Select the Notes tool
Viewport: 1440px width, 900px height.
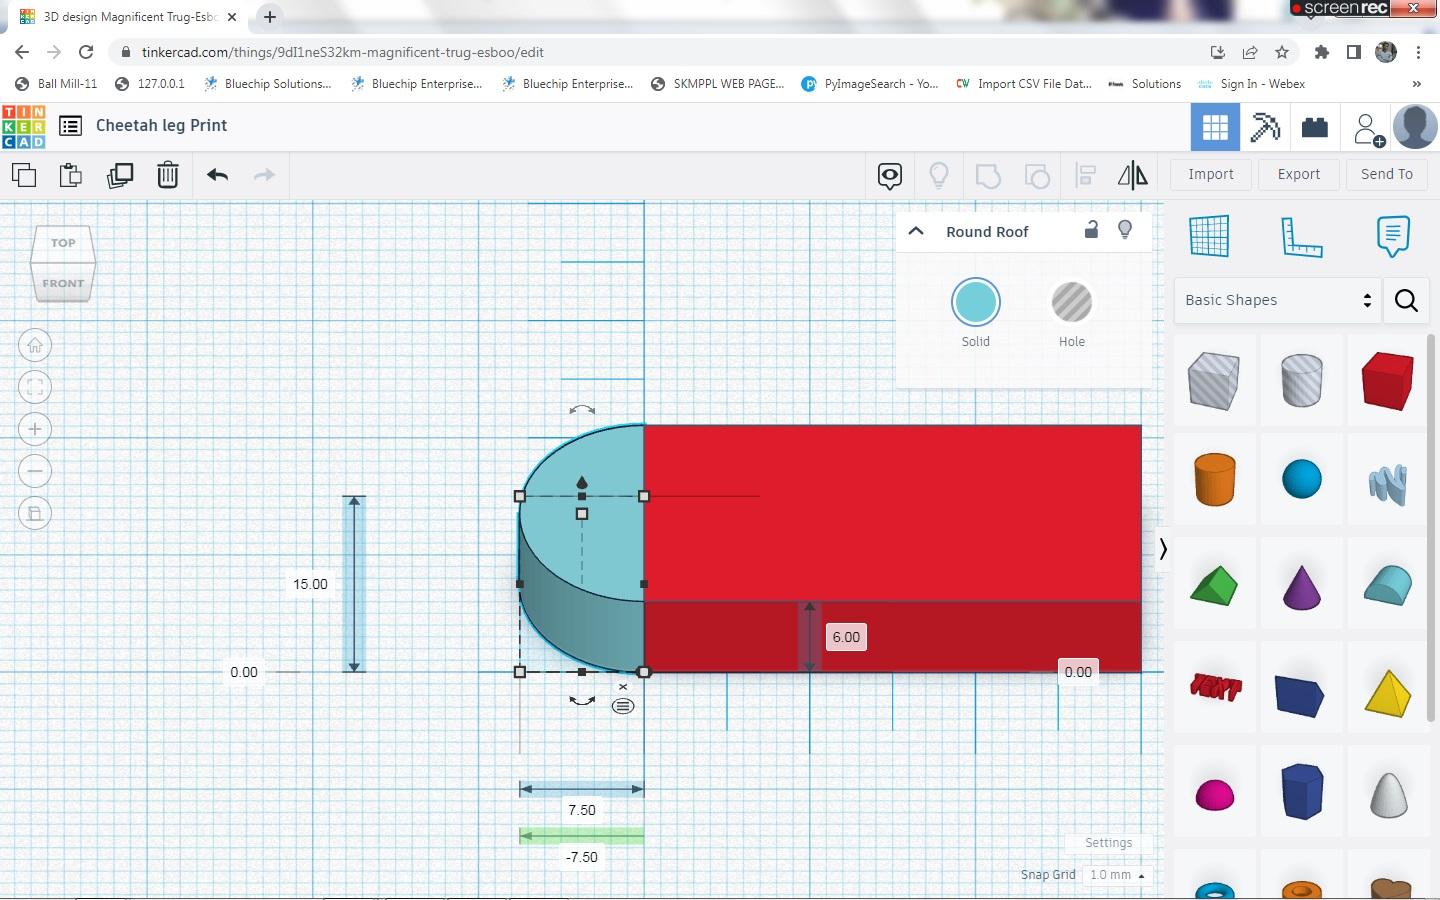pos(1393,236)
